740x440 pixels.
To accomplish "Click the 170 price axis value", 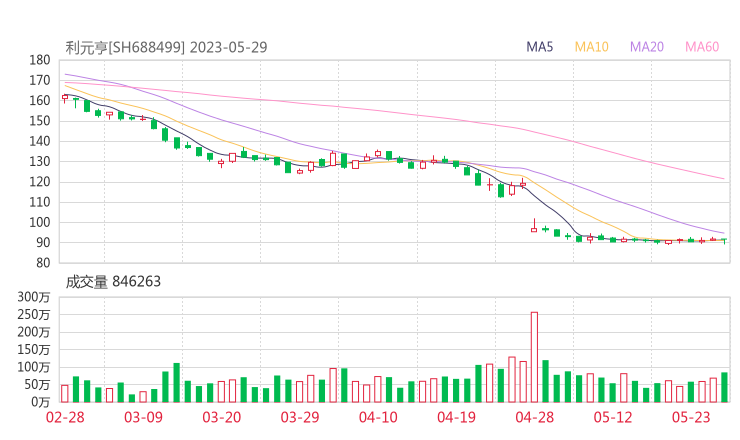I will coord(40,80).
